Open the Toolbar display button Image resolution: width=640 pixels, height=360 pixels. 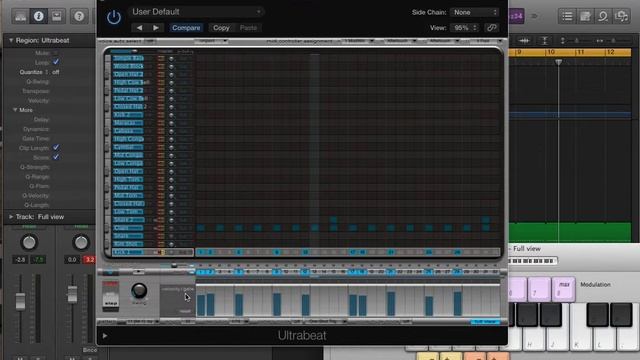[x=56, y=16]
